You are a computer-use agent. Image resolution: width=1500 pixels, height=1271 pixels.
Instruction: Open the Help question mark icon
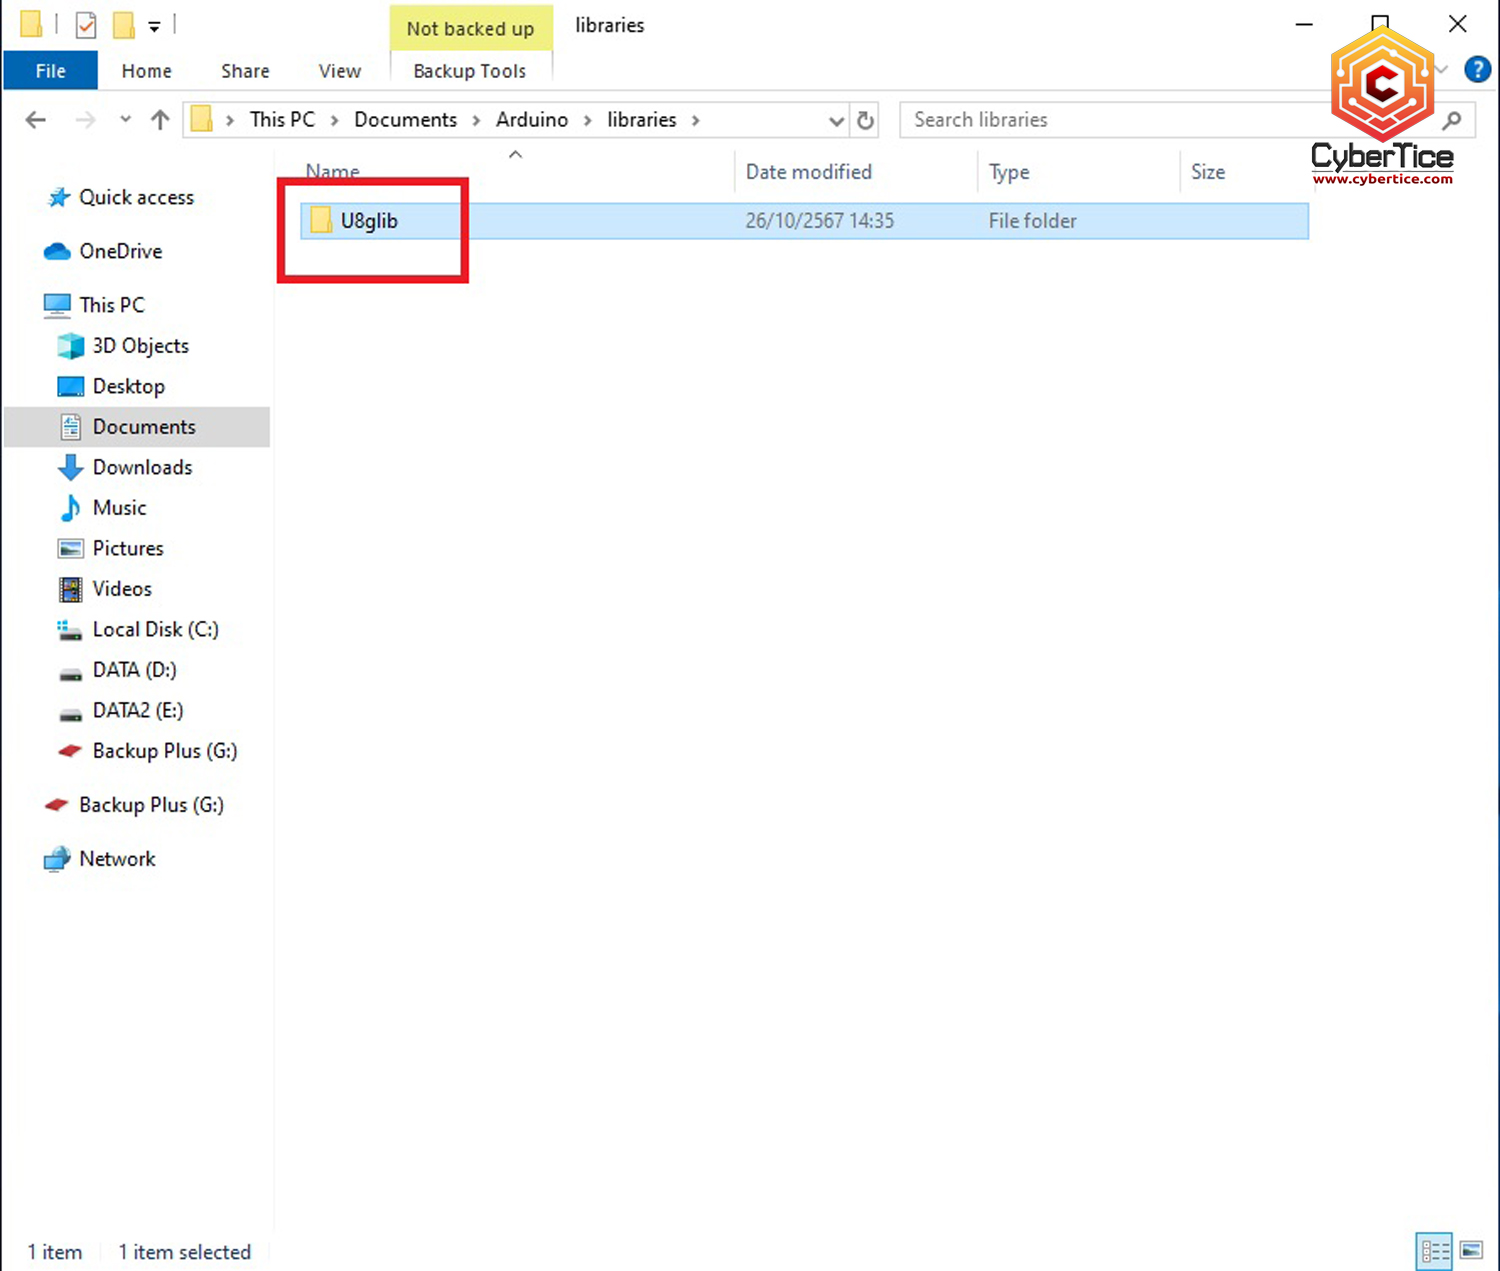(x=1476, y=69)
